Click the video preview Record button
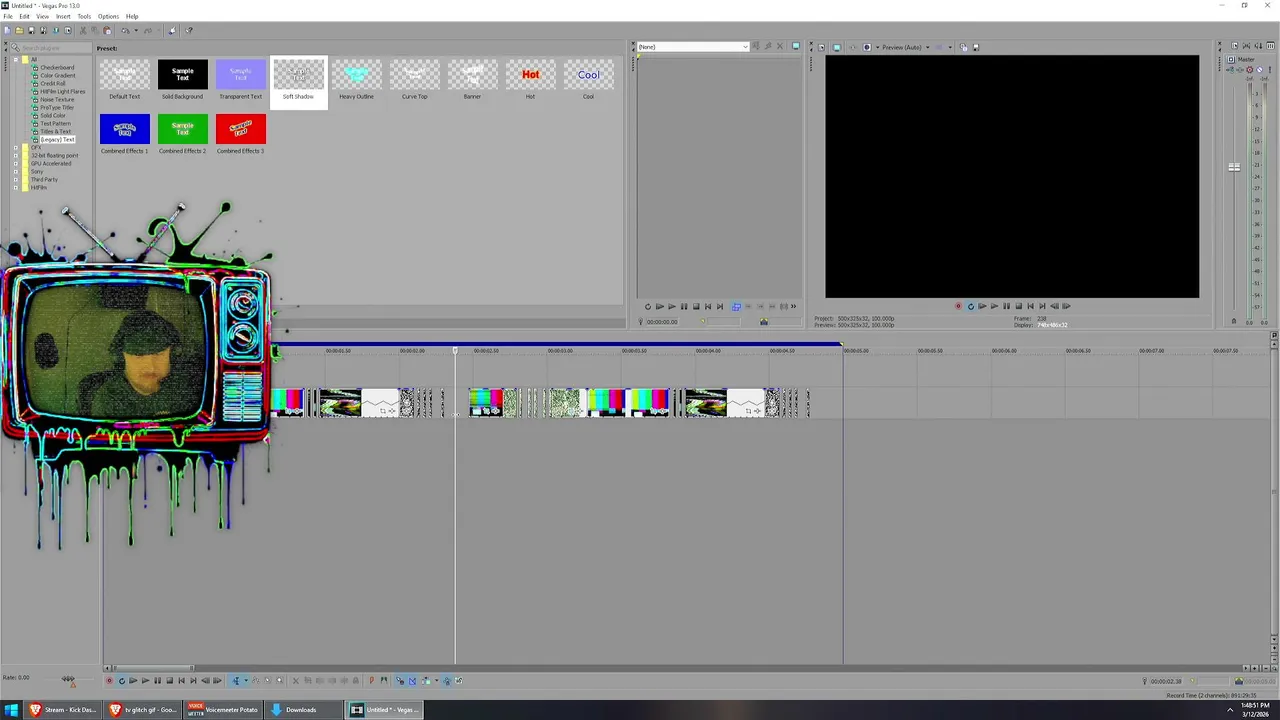 958,306
